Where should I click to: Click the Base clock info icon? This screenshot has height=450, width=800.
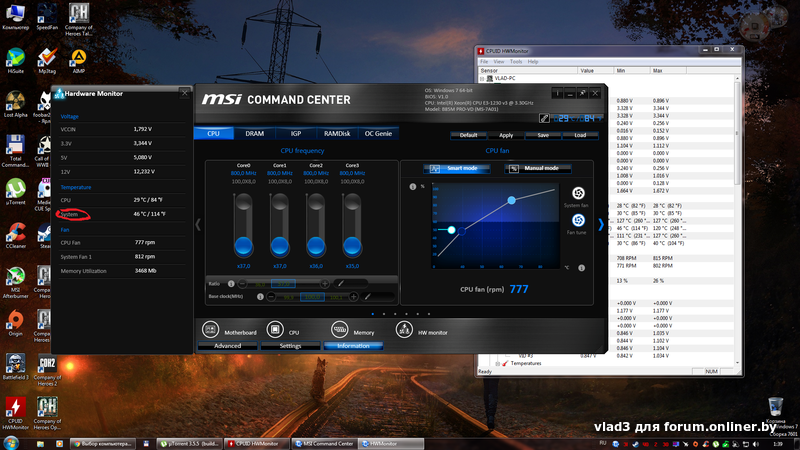coord(260,296)
